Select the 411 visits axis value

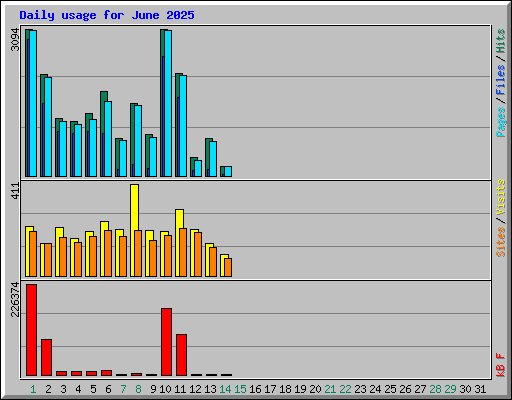[16, 191]
